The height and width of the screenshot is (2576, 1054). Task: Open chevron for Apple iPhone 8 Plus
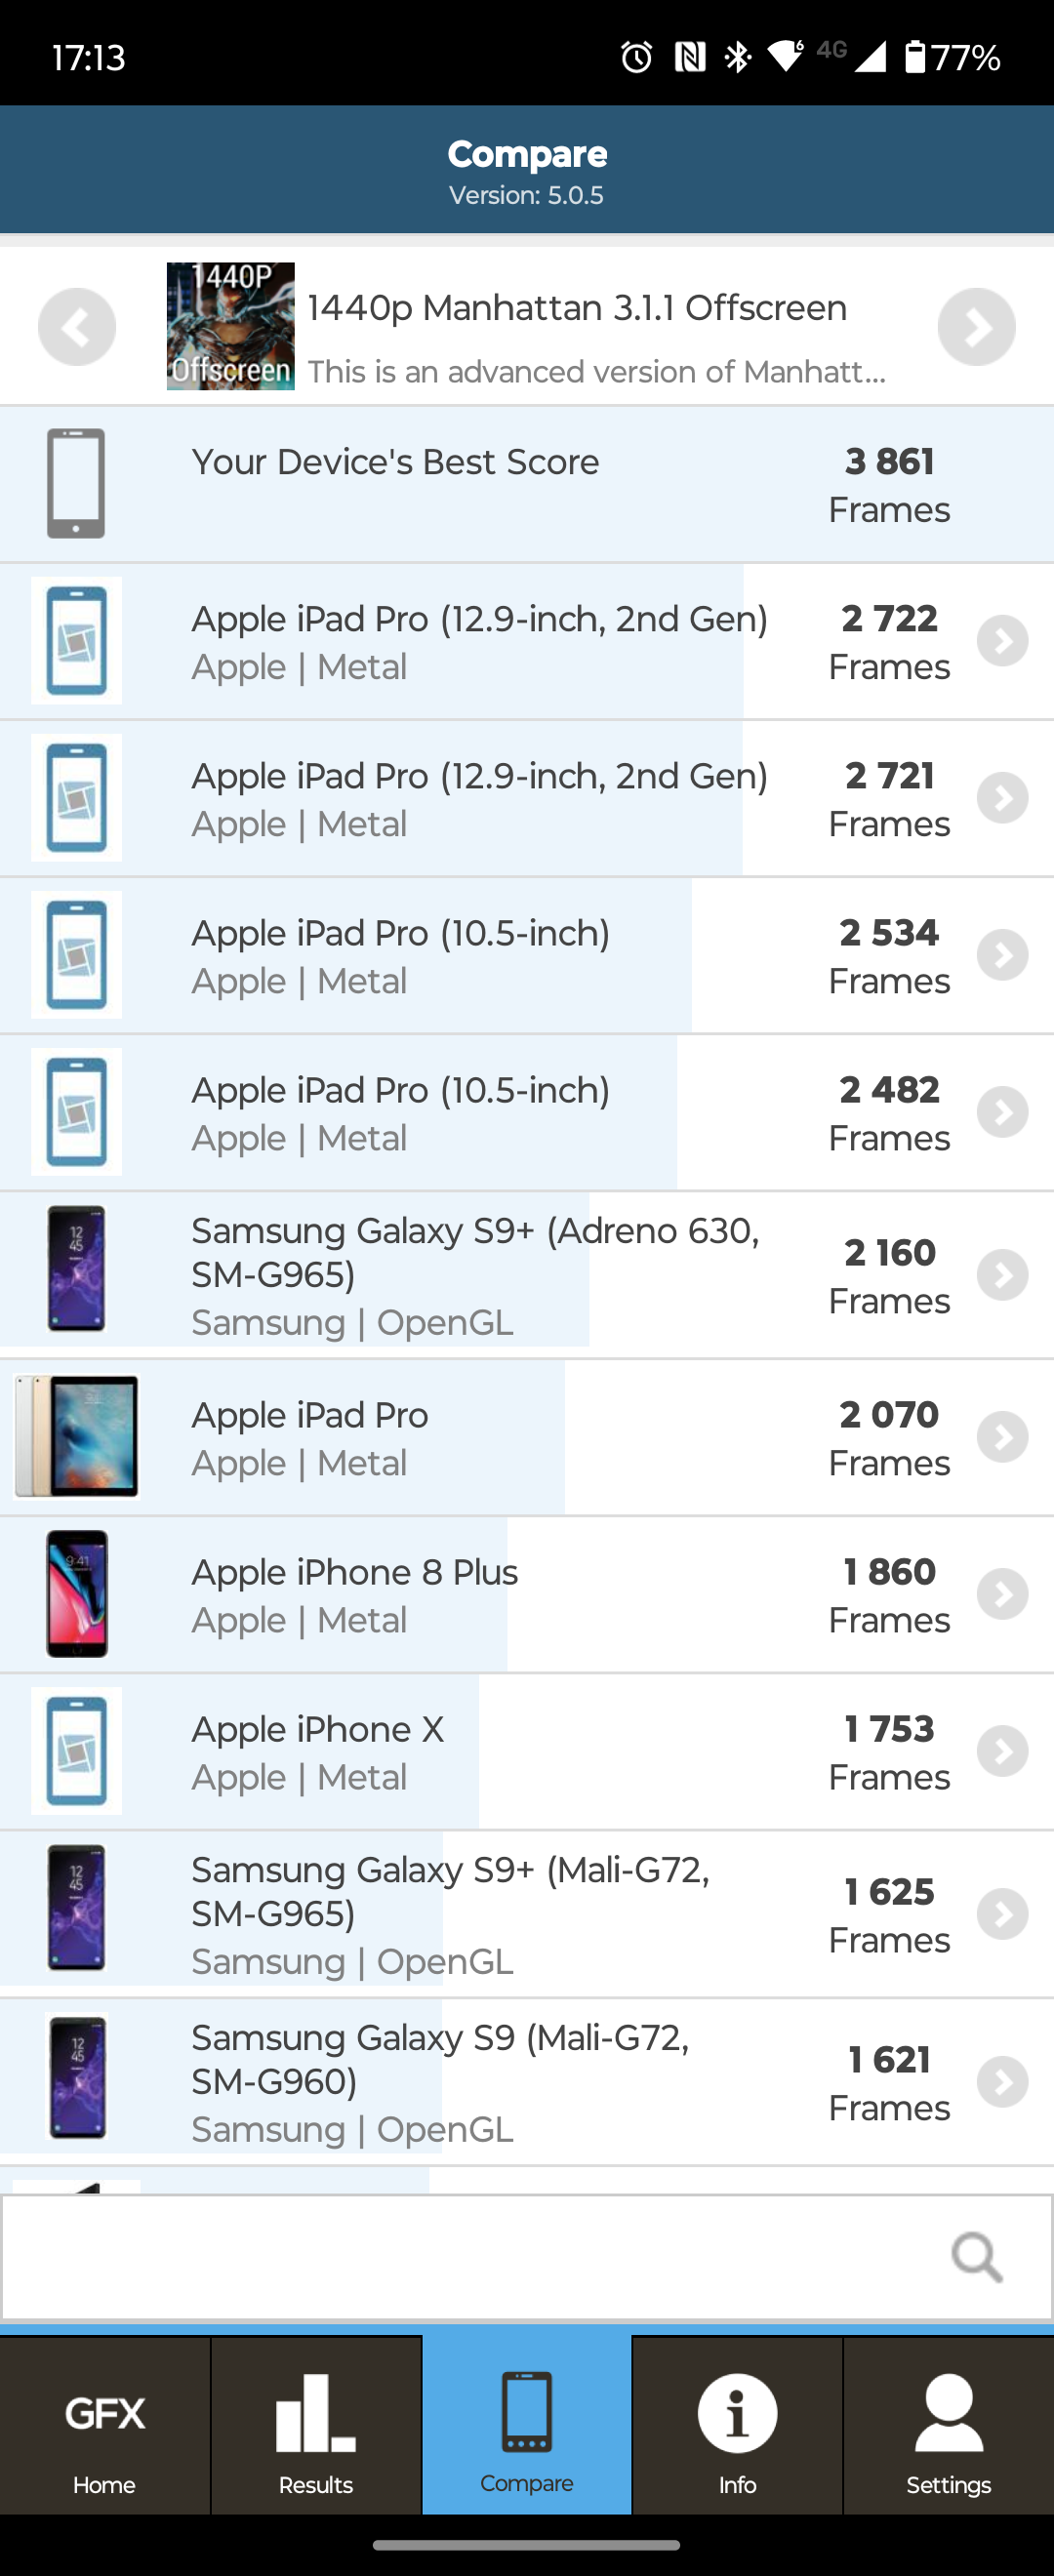[x=1002, y=1594]
